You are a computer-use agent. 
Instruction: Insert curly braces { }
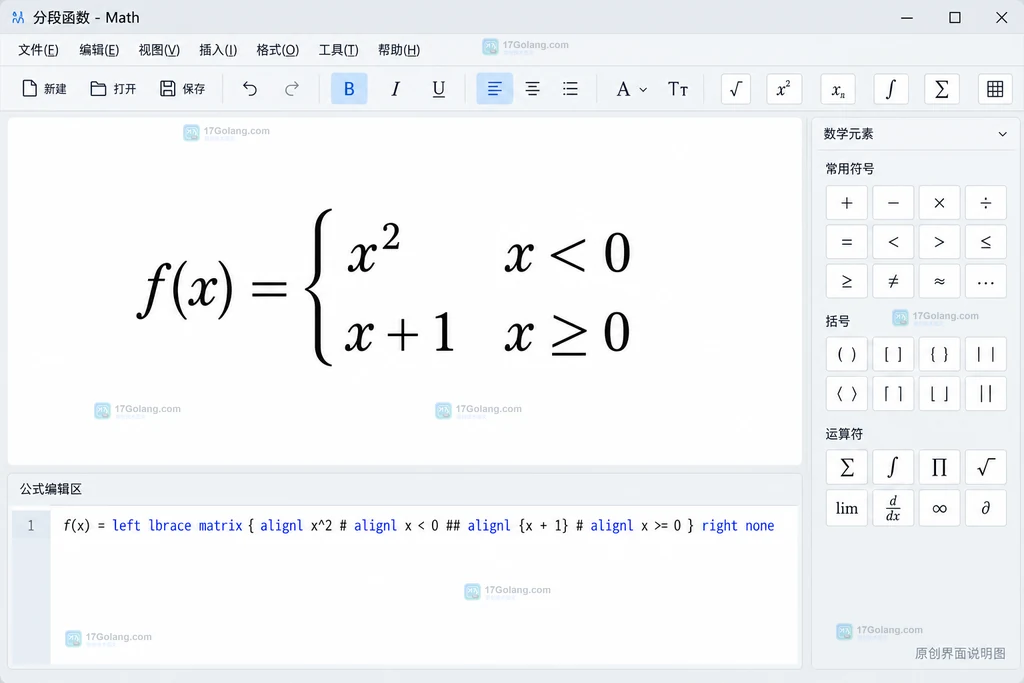[x=940, y=355]
